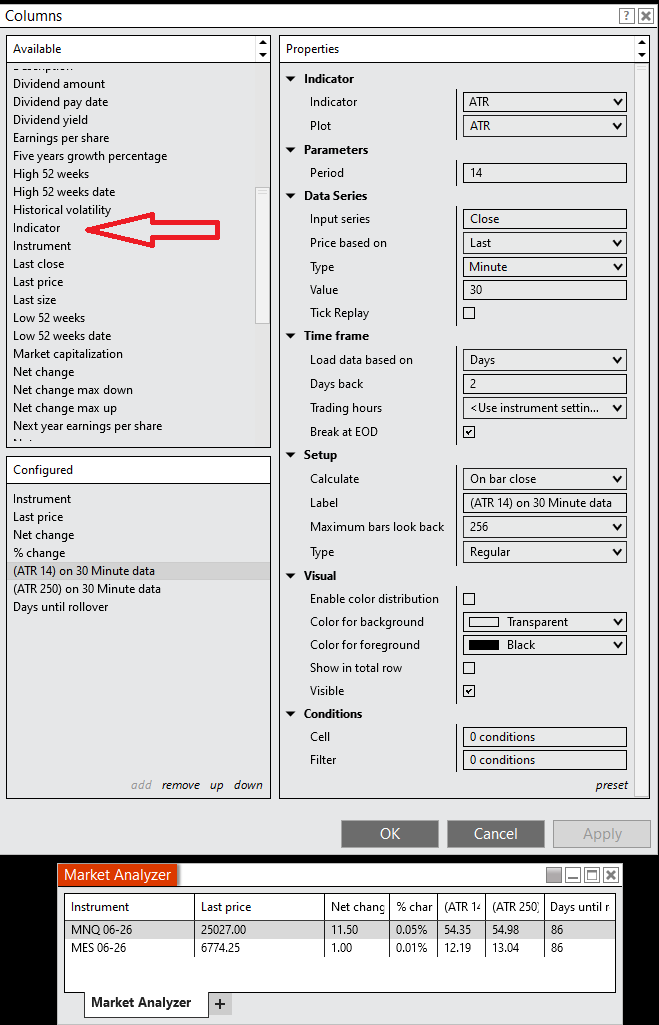Viewport: 659px width, 1025px height.
Task: Collapse the Visual section triangle
Action: point(291,576)
